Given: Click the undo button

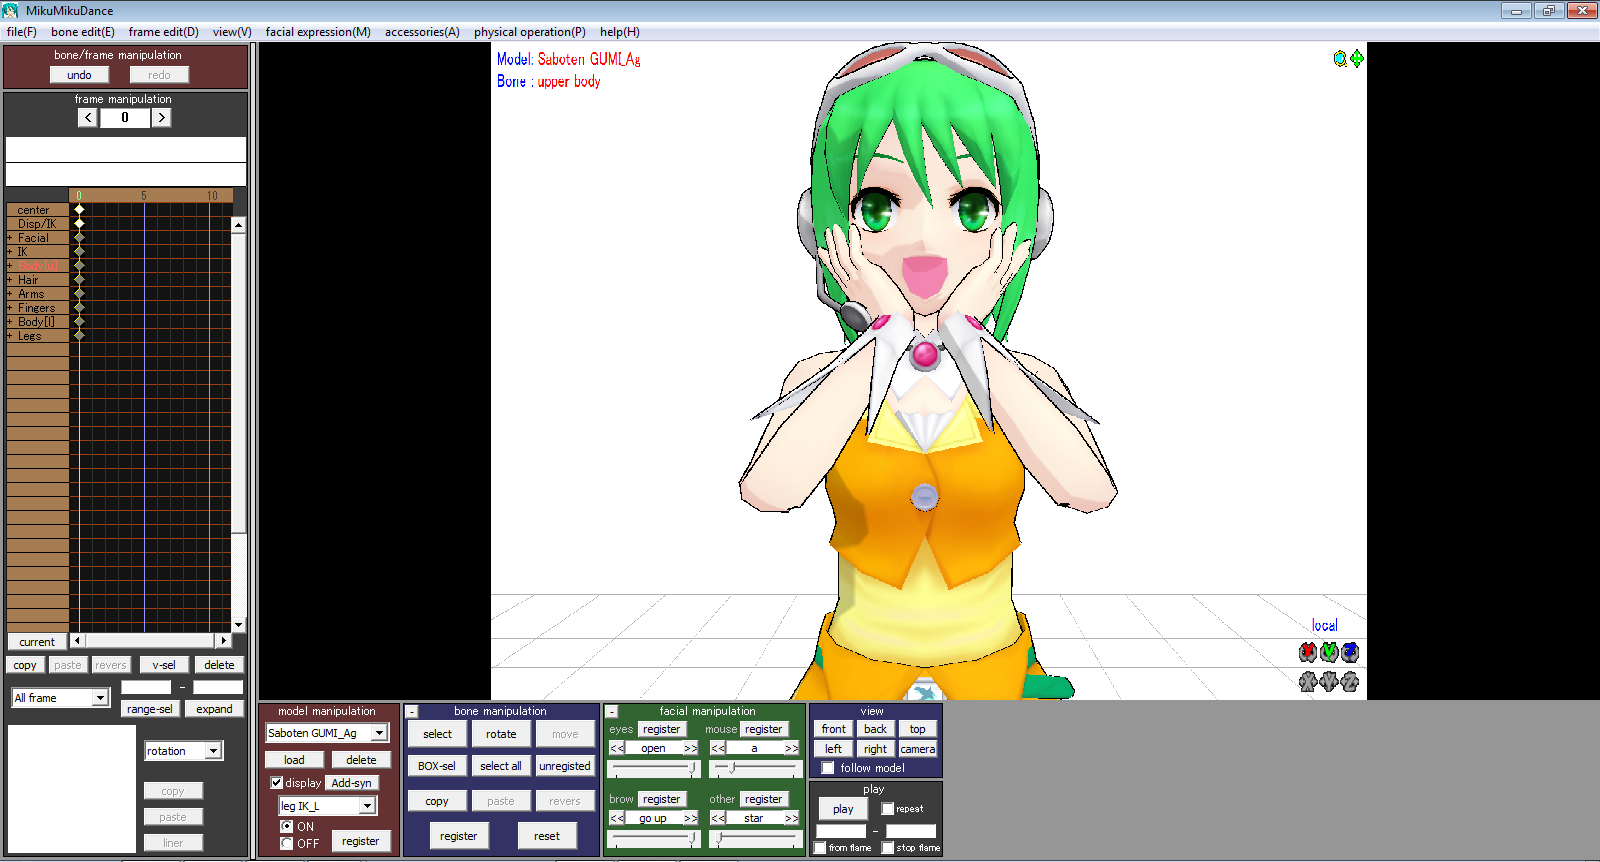Looking at the screenshot, I should (x=79, y=75).
